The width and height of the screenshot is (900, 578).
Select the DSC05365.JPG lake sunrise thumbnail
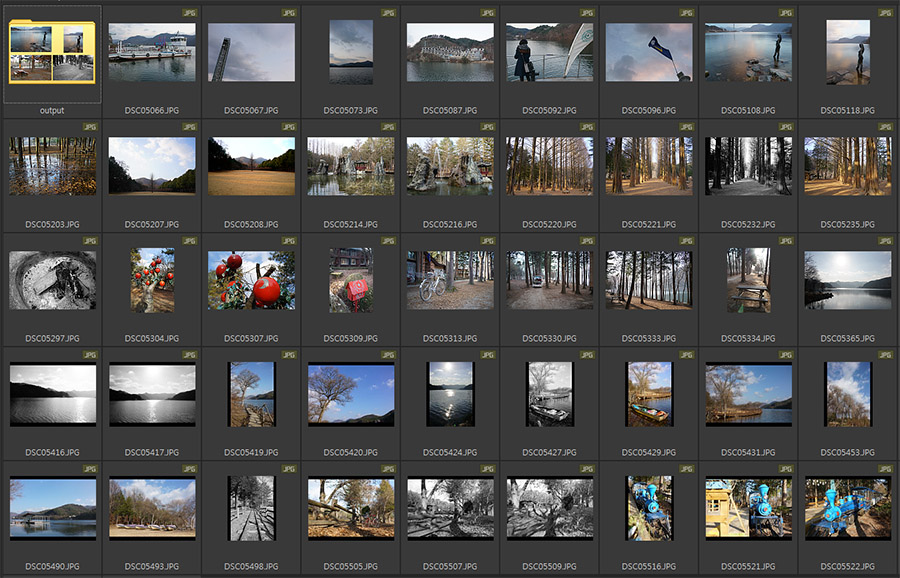pos(848,280)
